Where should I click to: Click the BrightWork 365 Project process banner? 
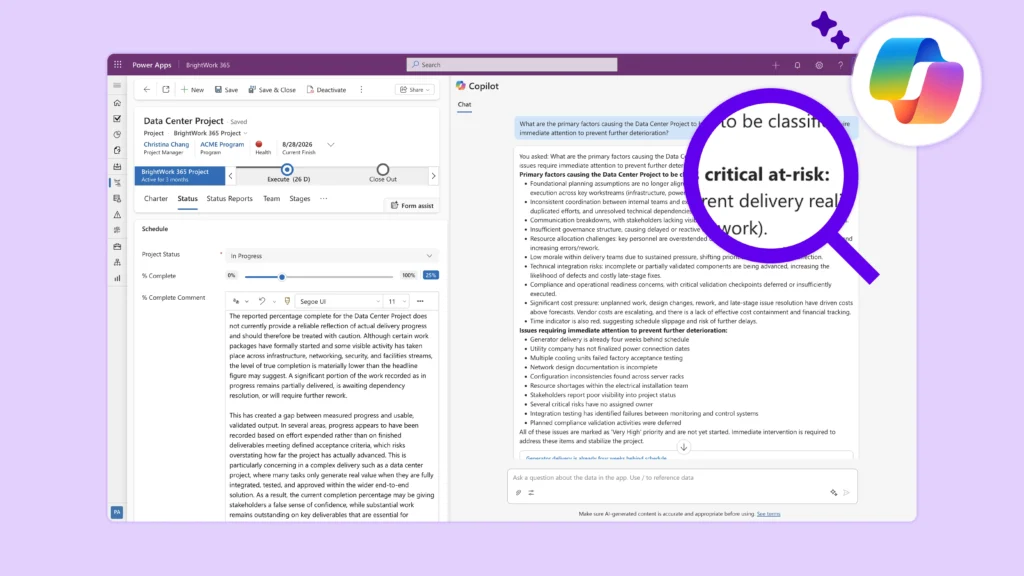click(x=180, y=175)
